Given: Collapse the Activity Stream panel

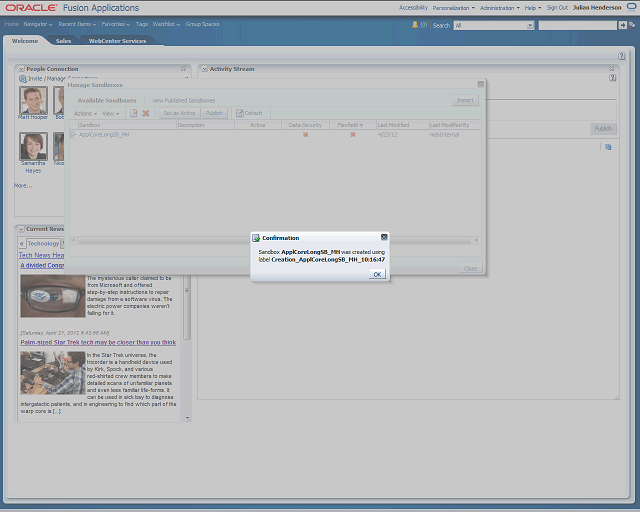Looking at the screenshot, I should (x=204, y=69).
